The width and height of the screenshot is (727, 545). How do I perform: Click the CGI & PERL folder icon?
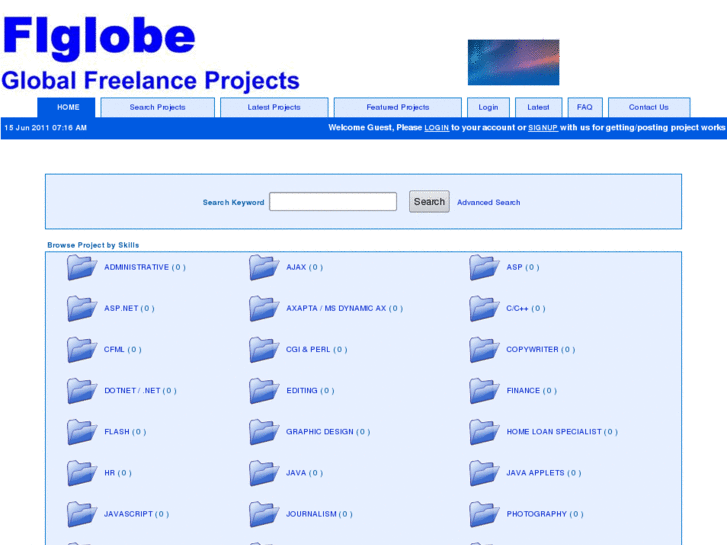pyautogui.click(x=264, y=350)
